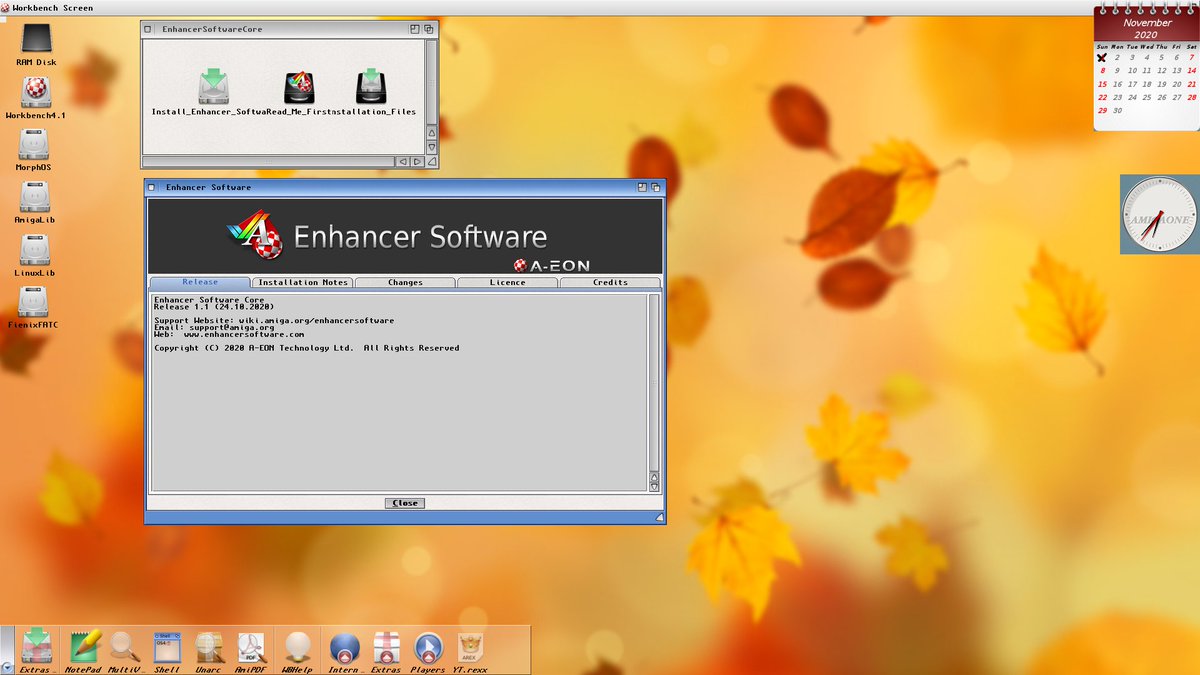1200x675 pixels.
Task: Click the 'Release 1.1 (24.10.2020)' text
Action: coord(214,306)
